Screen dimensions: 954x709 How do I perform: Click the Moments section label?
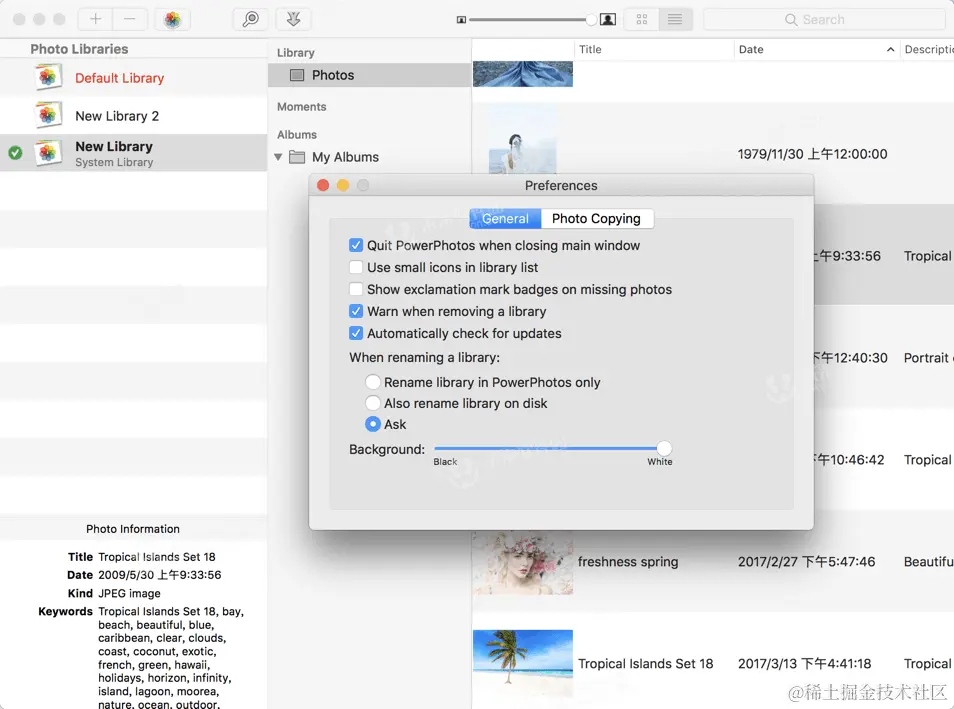[x=302, y=107]
